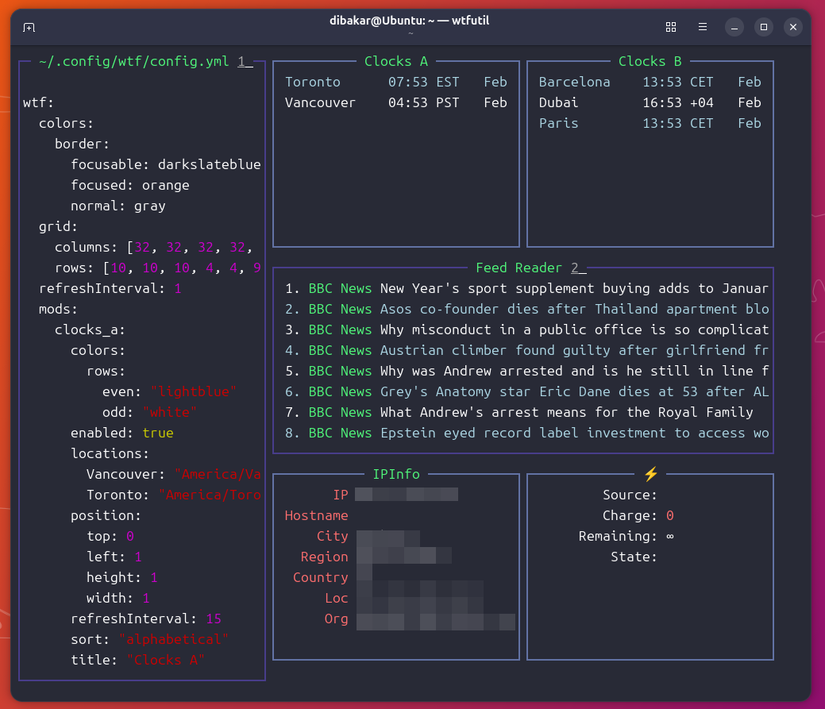Click the Paris clock row
The width and height of the screenshot is (825, 709).
click(x=650, y=123)
